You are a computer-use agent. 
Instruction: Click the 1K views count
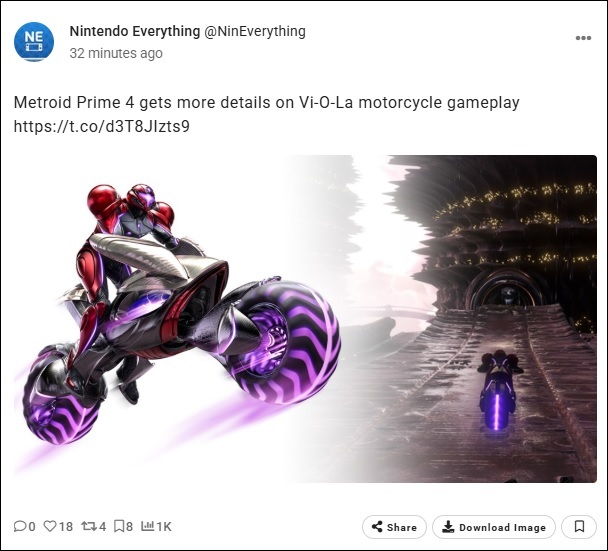pos(164,527)
